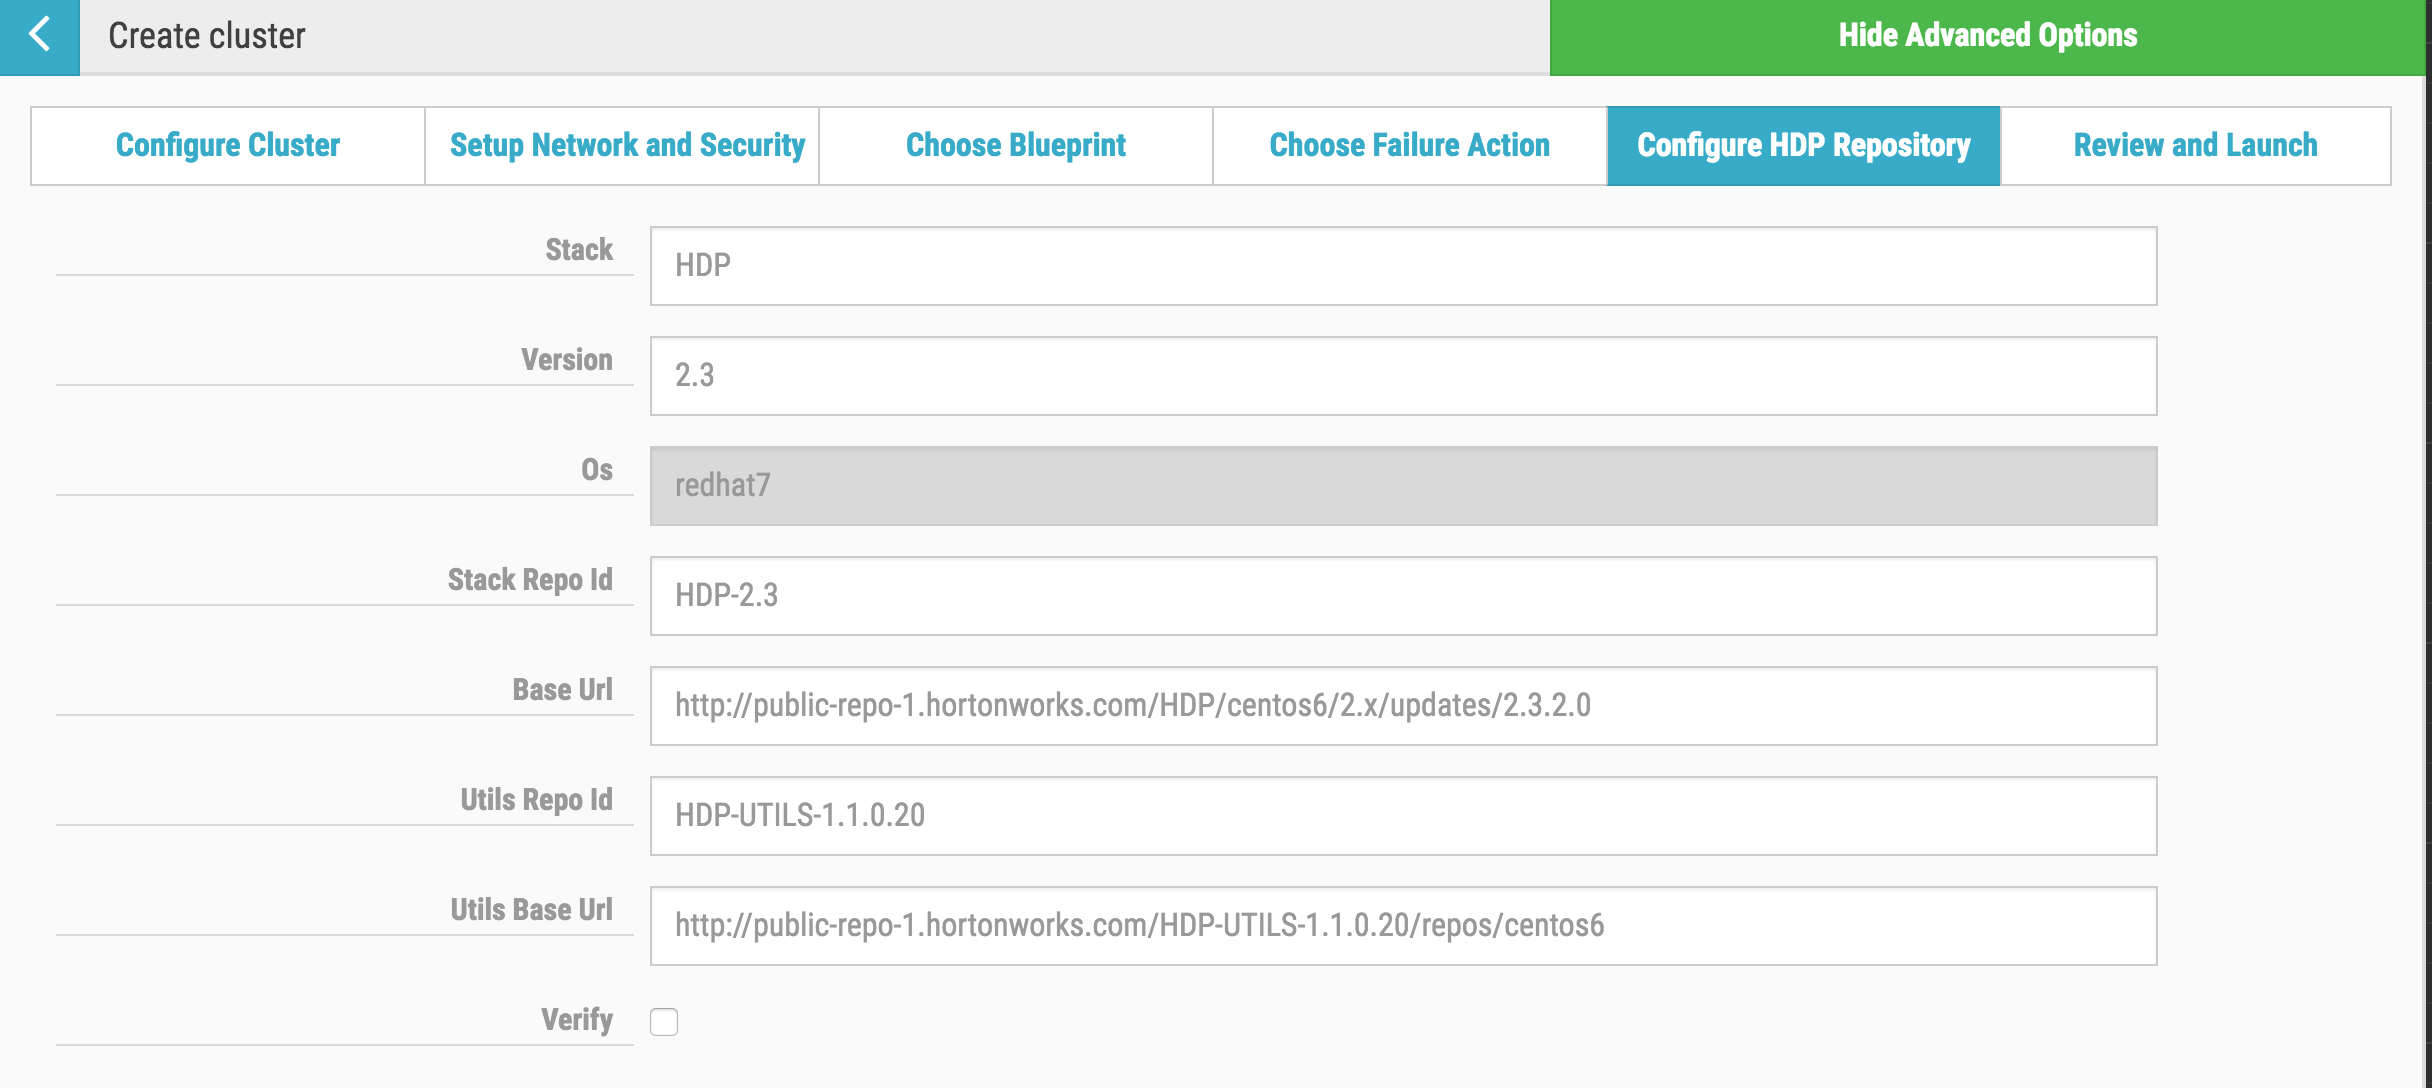Image resolution: width=2432 pixels, height=1088 pixels.
Task: Click the back arrow icon
Action: point(38,36)
